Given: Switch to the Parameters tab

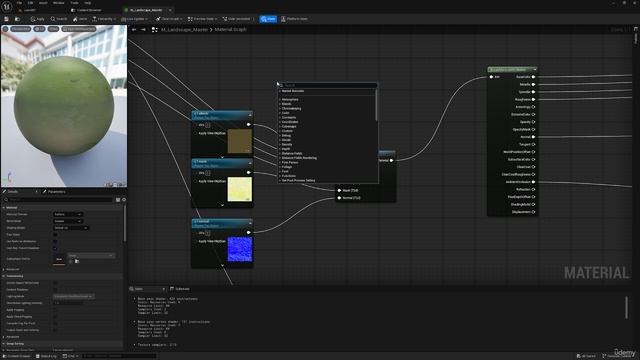Looking at the screenshot, I should [x=55, y=191].
